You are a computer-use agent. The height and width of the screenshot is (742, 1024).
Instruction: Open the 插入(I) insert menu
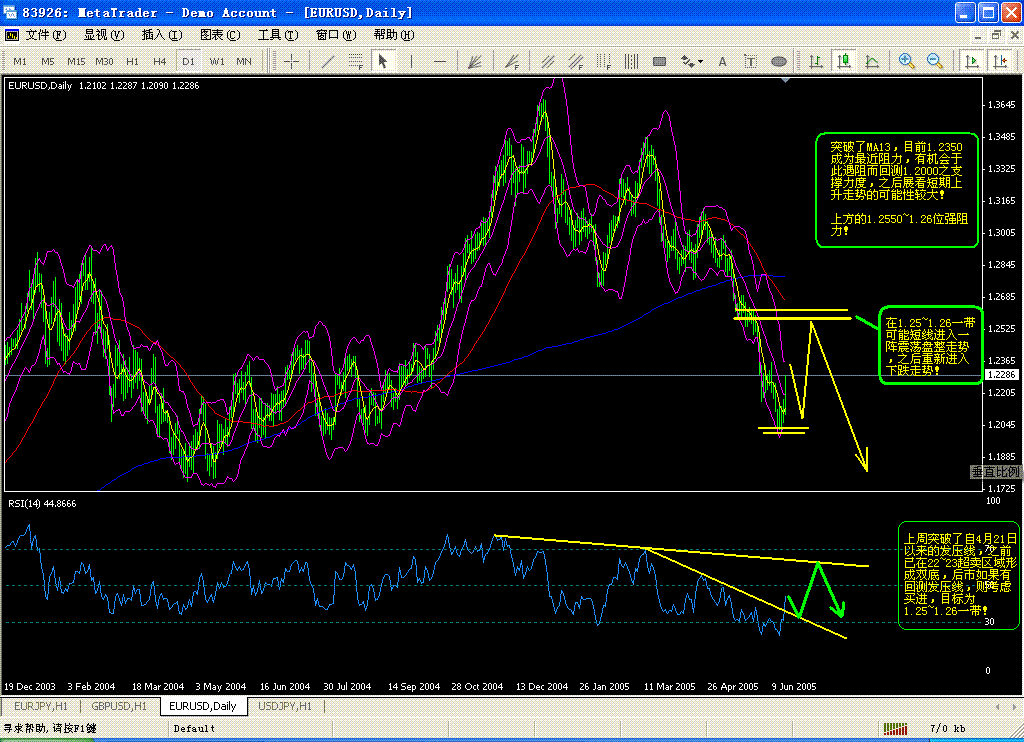(x=162, y=35)
